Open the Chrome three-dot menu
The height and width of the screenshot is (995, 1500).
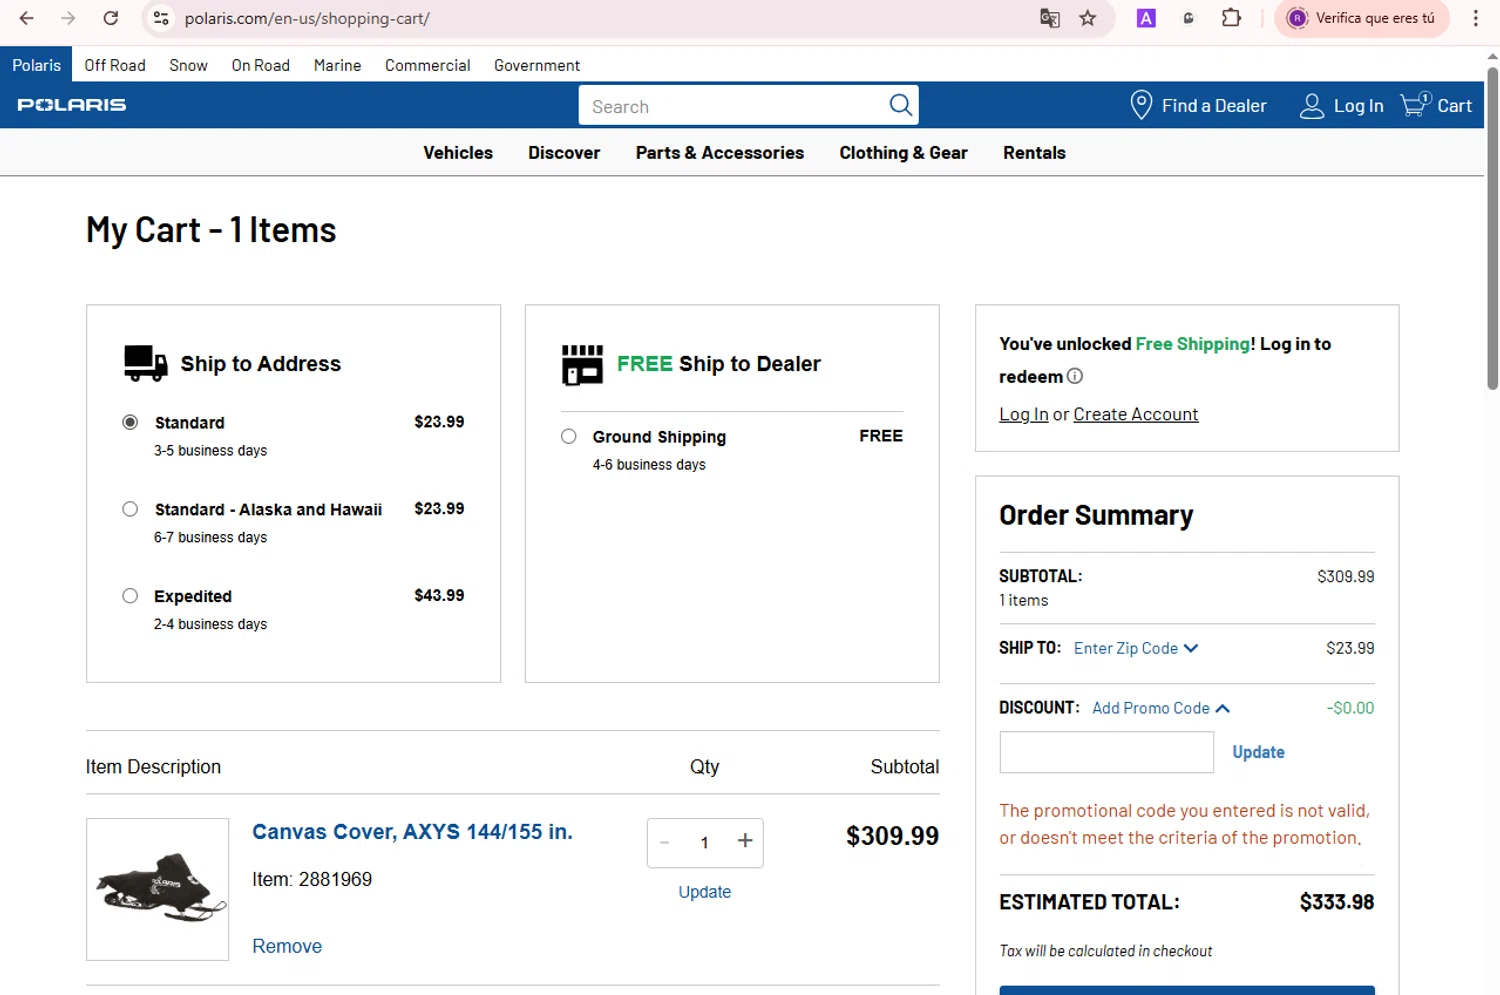(1475, 18)
